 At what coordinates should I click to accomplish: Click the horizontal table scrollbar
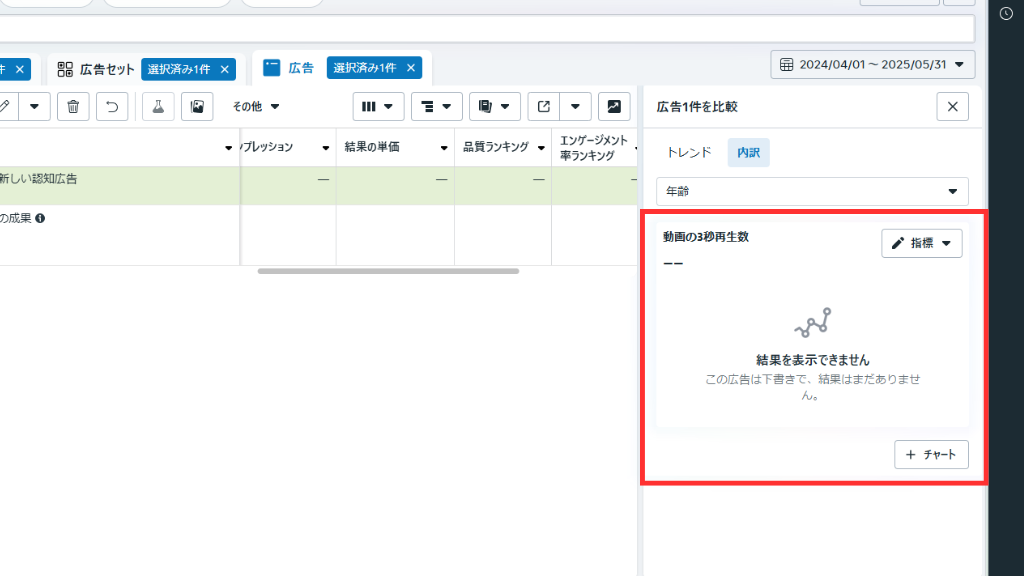tap(388, 271)
